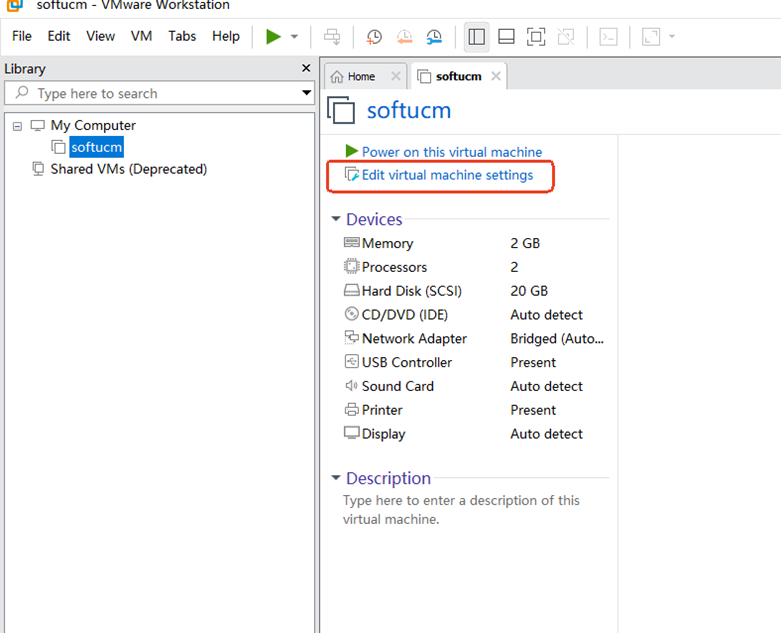Collapse the Devices section
781x633 pixels.
pyautogui.click(x=336, y=219)
